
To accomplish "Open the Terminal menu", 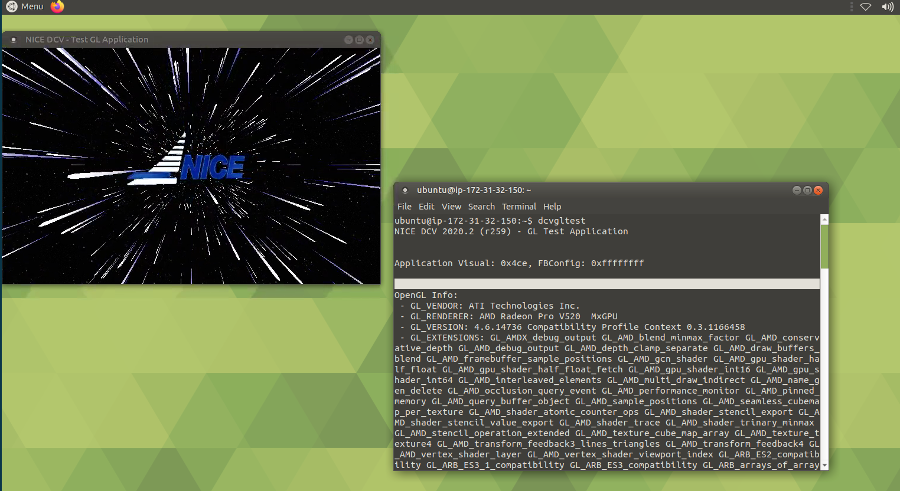I will 519,206.
